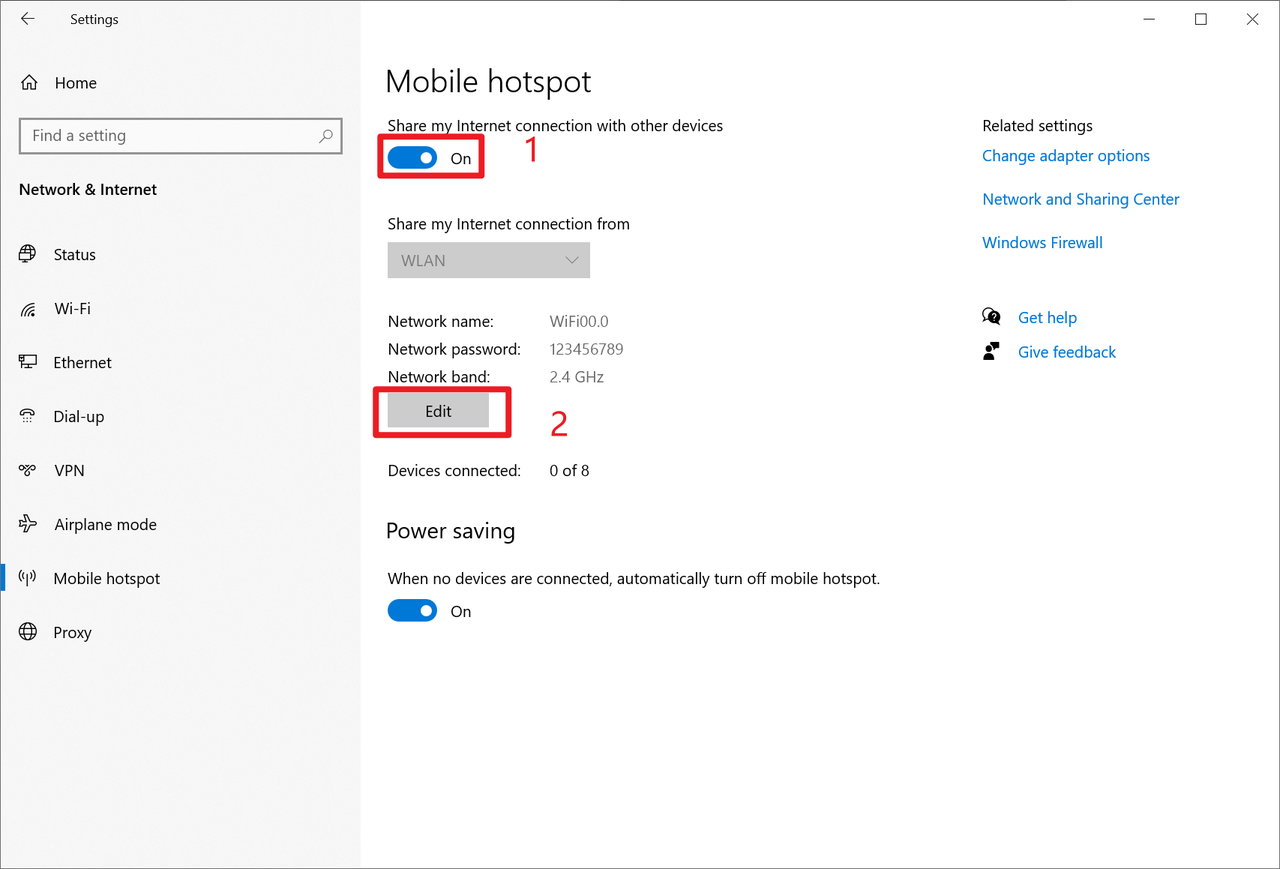Click the back arrow in Settings
Screen dimensions: 1280x869
tap(28, 19)
